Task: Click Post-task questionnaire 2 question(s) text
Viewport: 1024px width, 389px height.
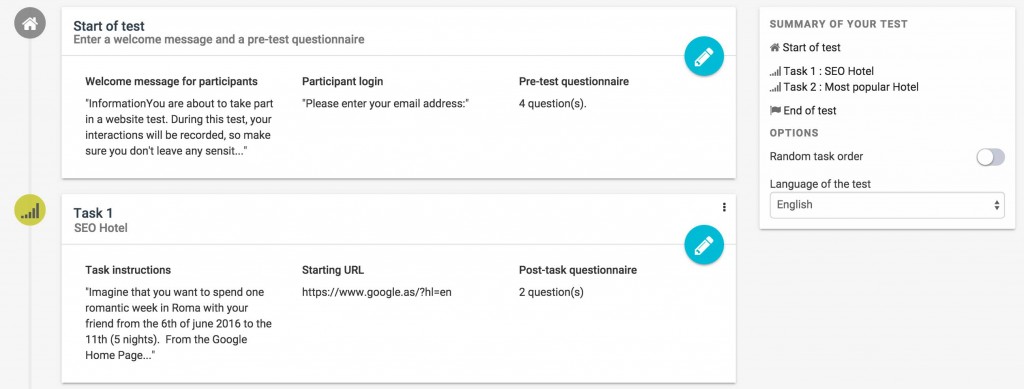Action: pos(551,292)
